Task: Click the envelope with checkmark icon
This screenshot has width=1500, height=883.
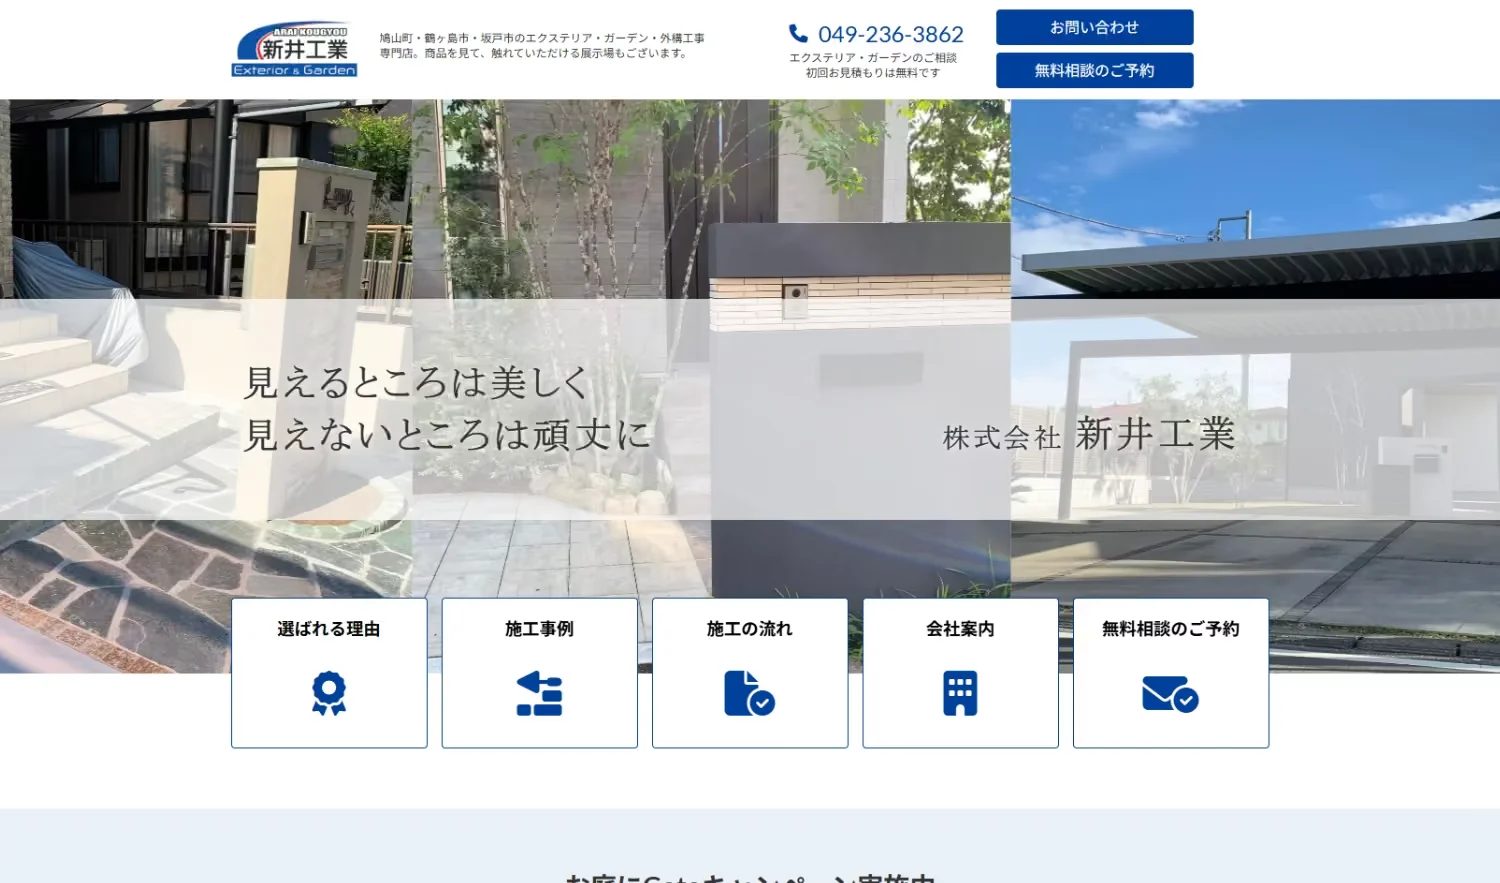Action: (x=1170, y=693)
